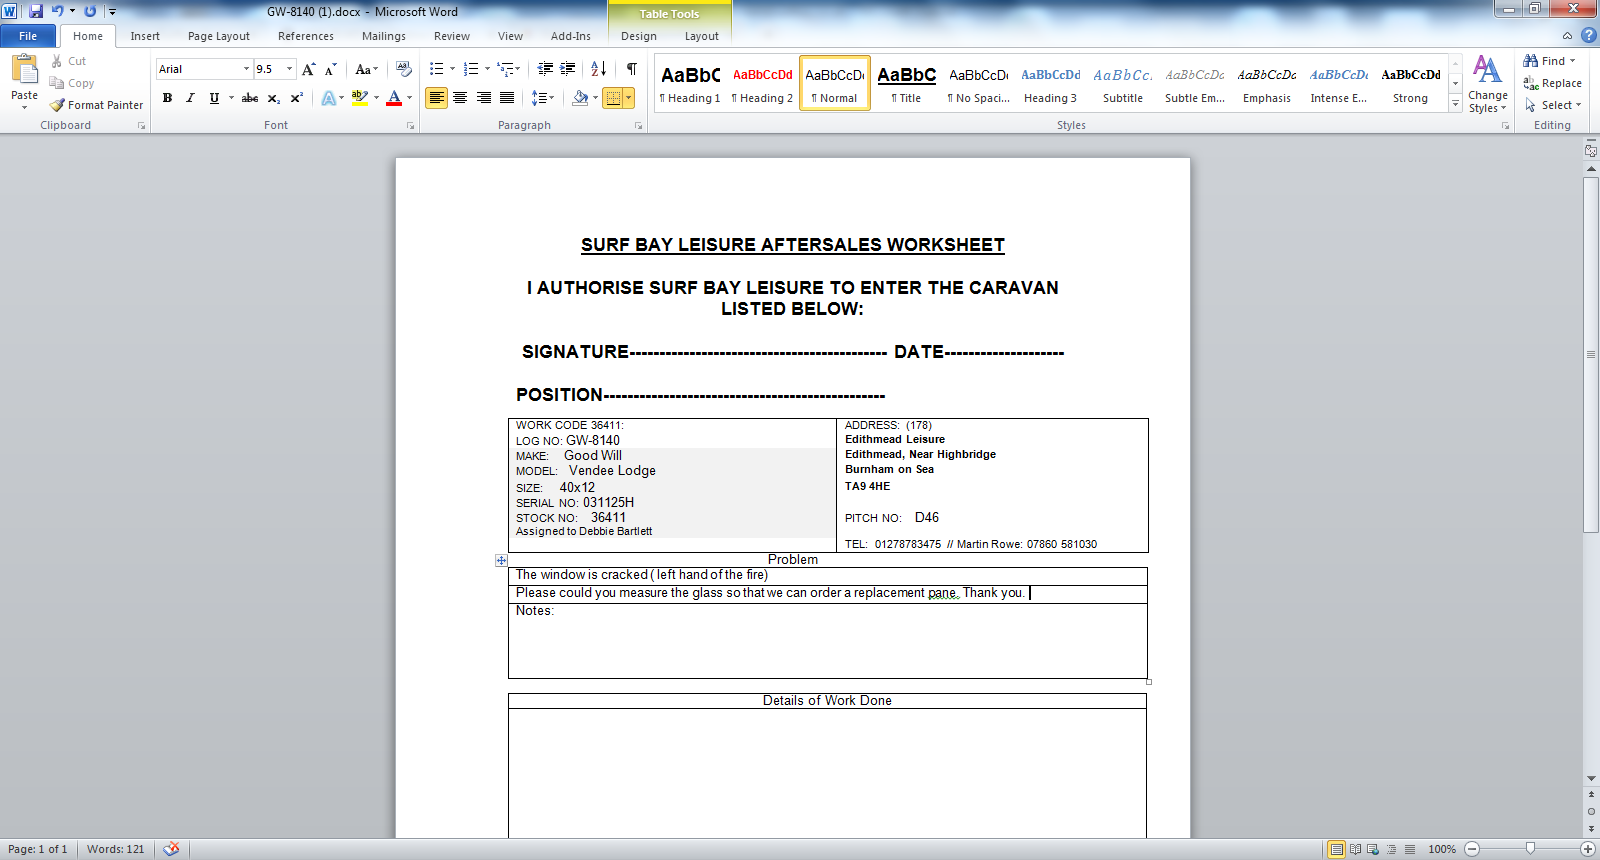Switch to the Mailings tab
Screen dimensions: 1600x860
[x=384, y=36]
